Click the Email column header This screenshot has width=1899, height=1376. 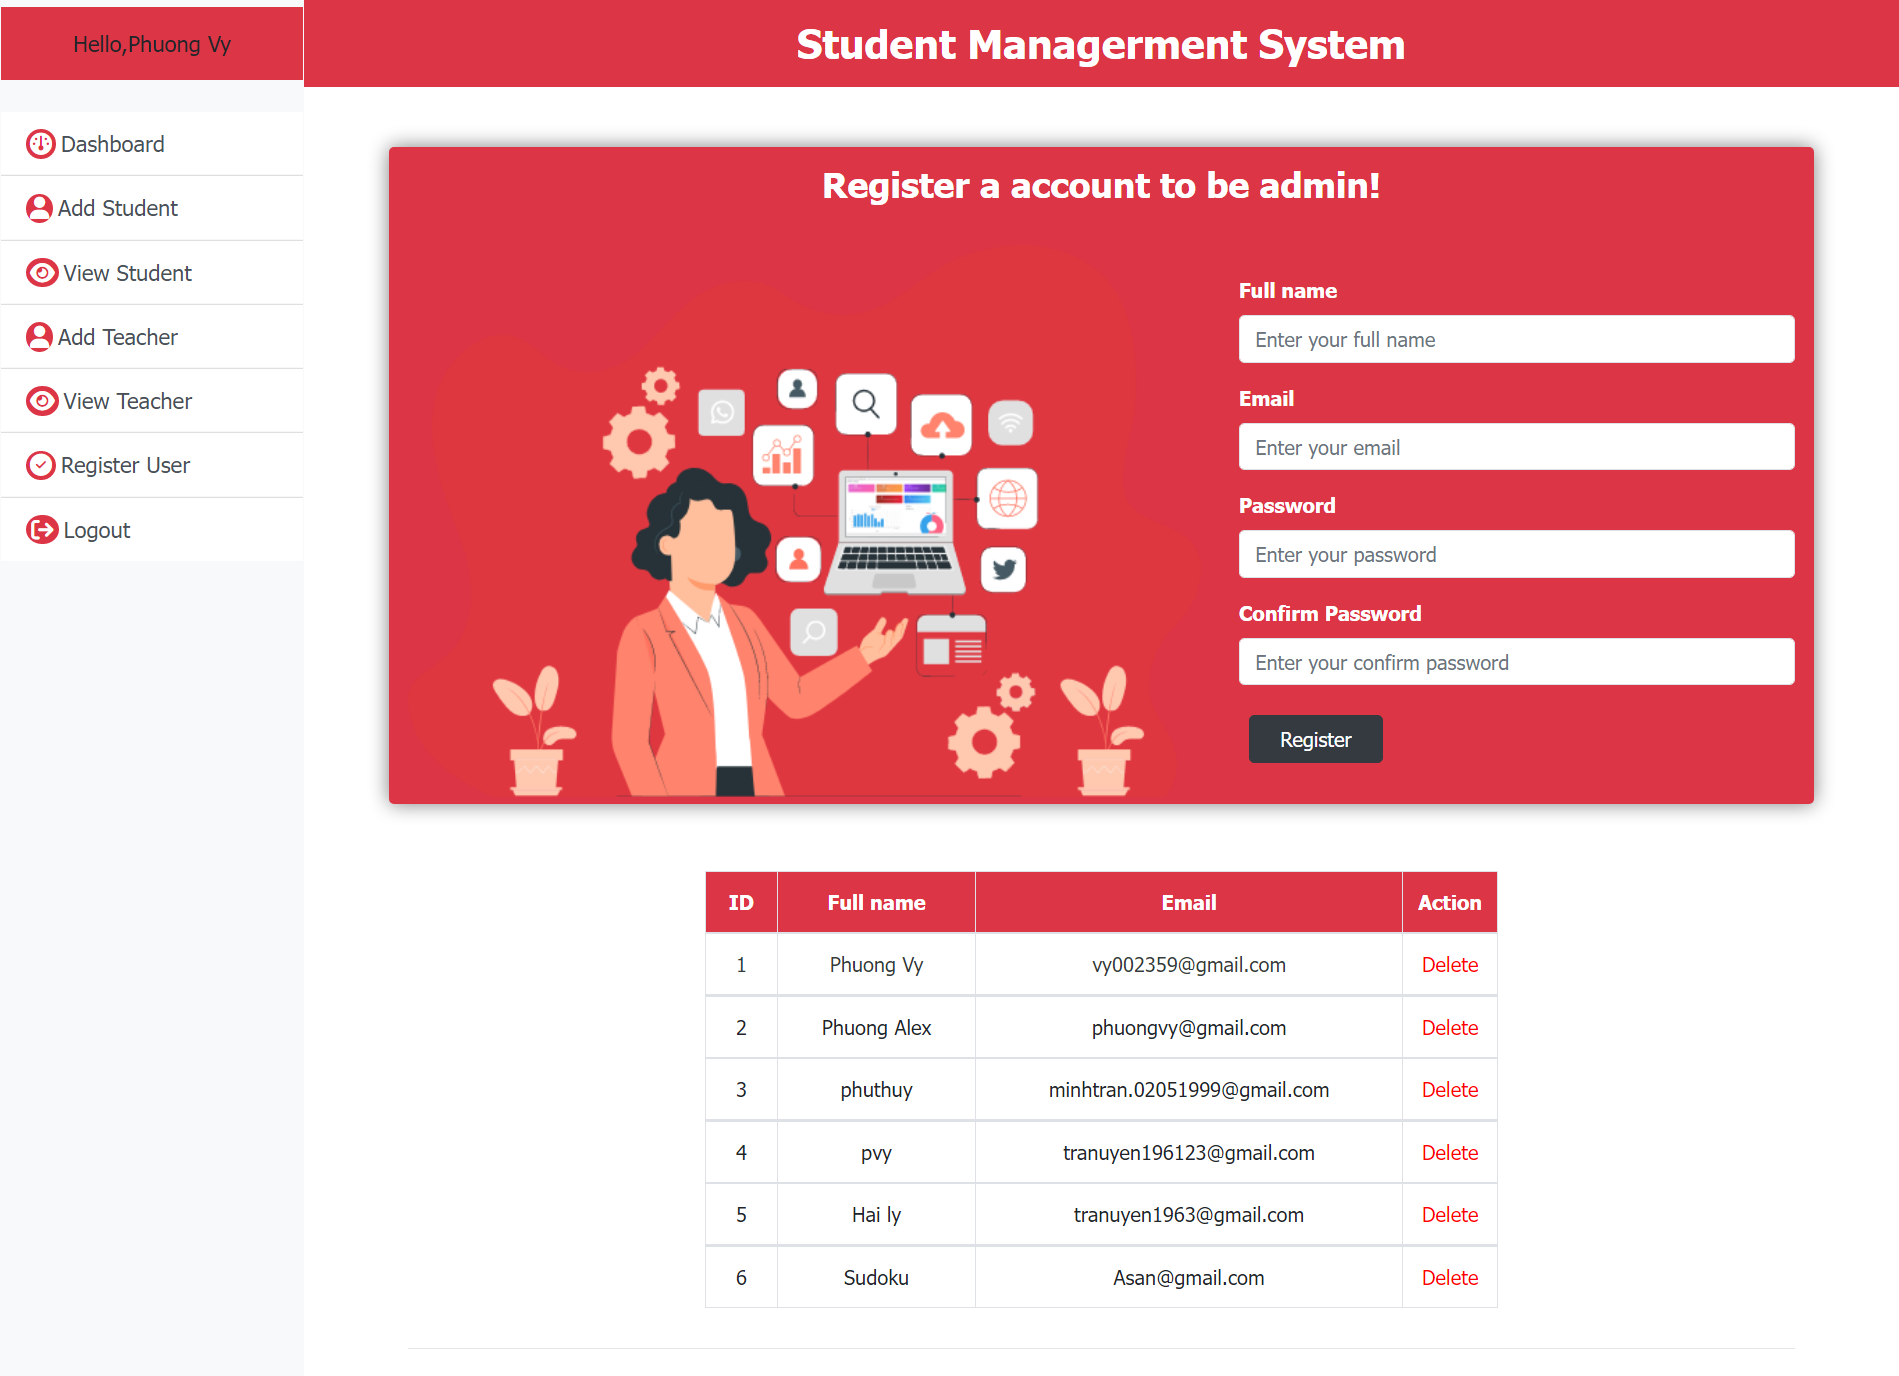point(1188,902)
